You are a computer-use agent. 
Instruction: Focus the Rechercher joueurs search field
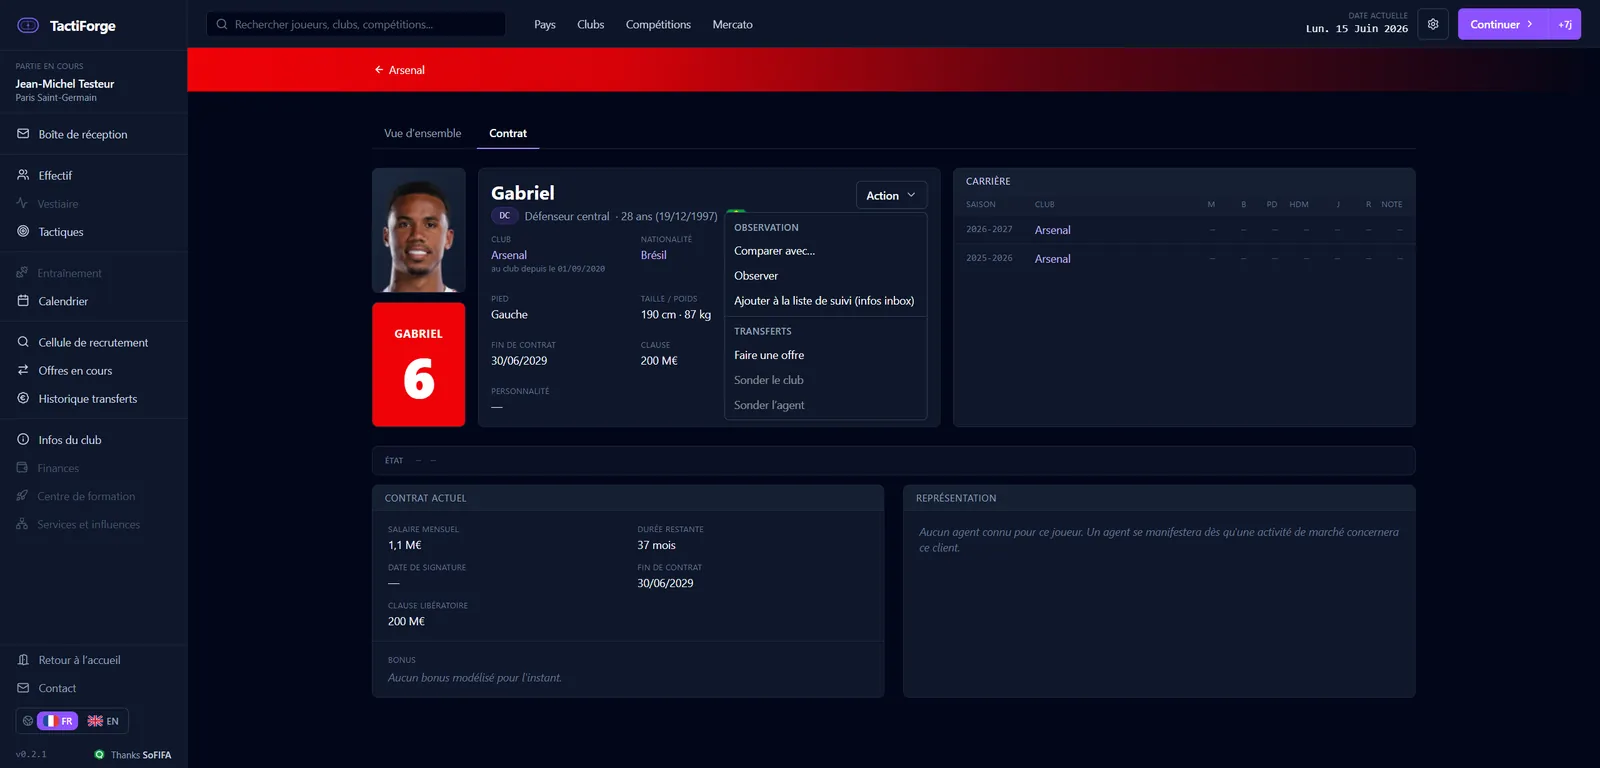pos(355,24)
